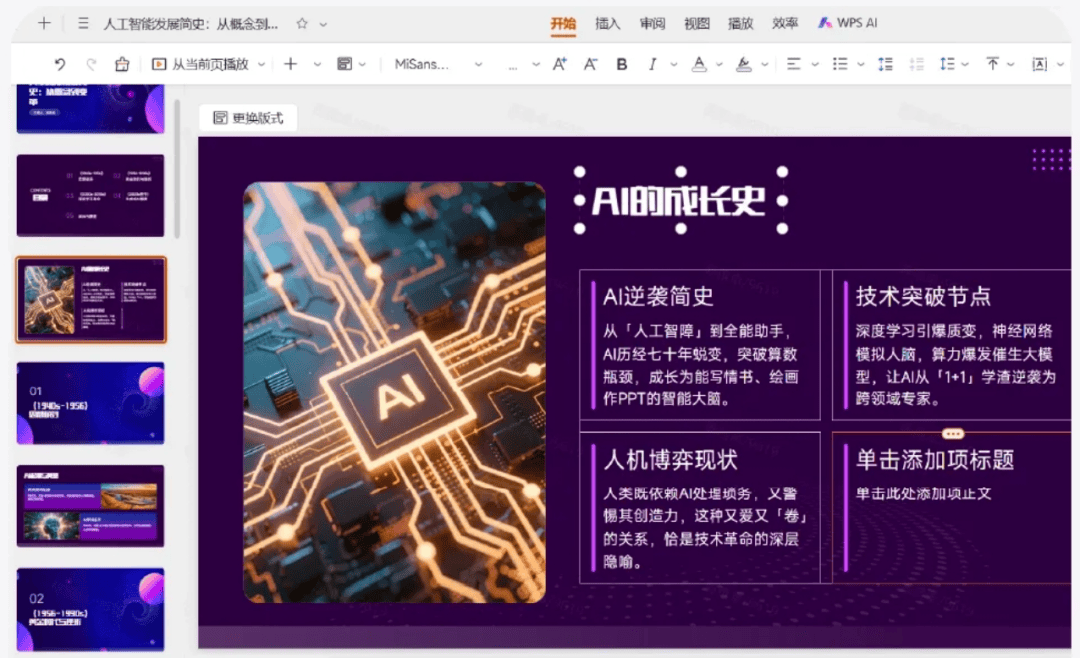This screenshot has height=658, width=1080.
Task: Click the plus icon to add a tab
Action: (44, 23)
